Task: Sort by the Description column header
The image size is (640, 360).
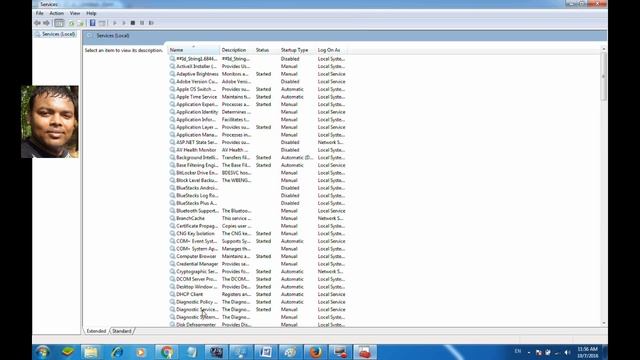Action: (x=237, y=50)
